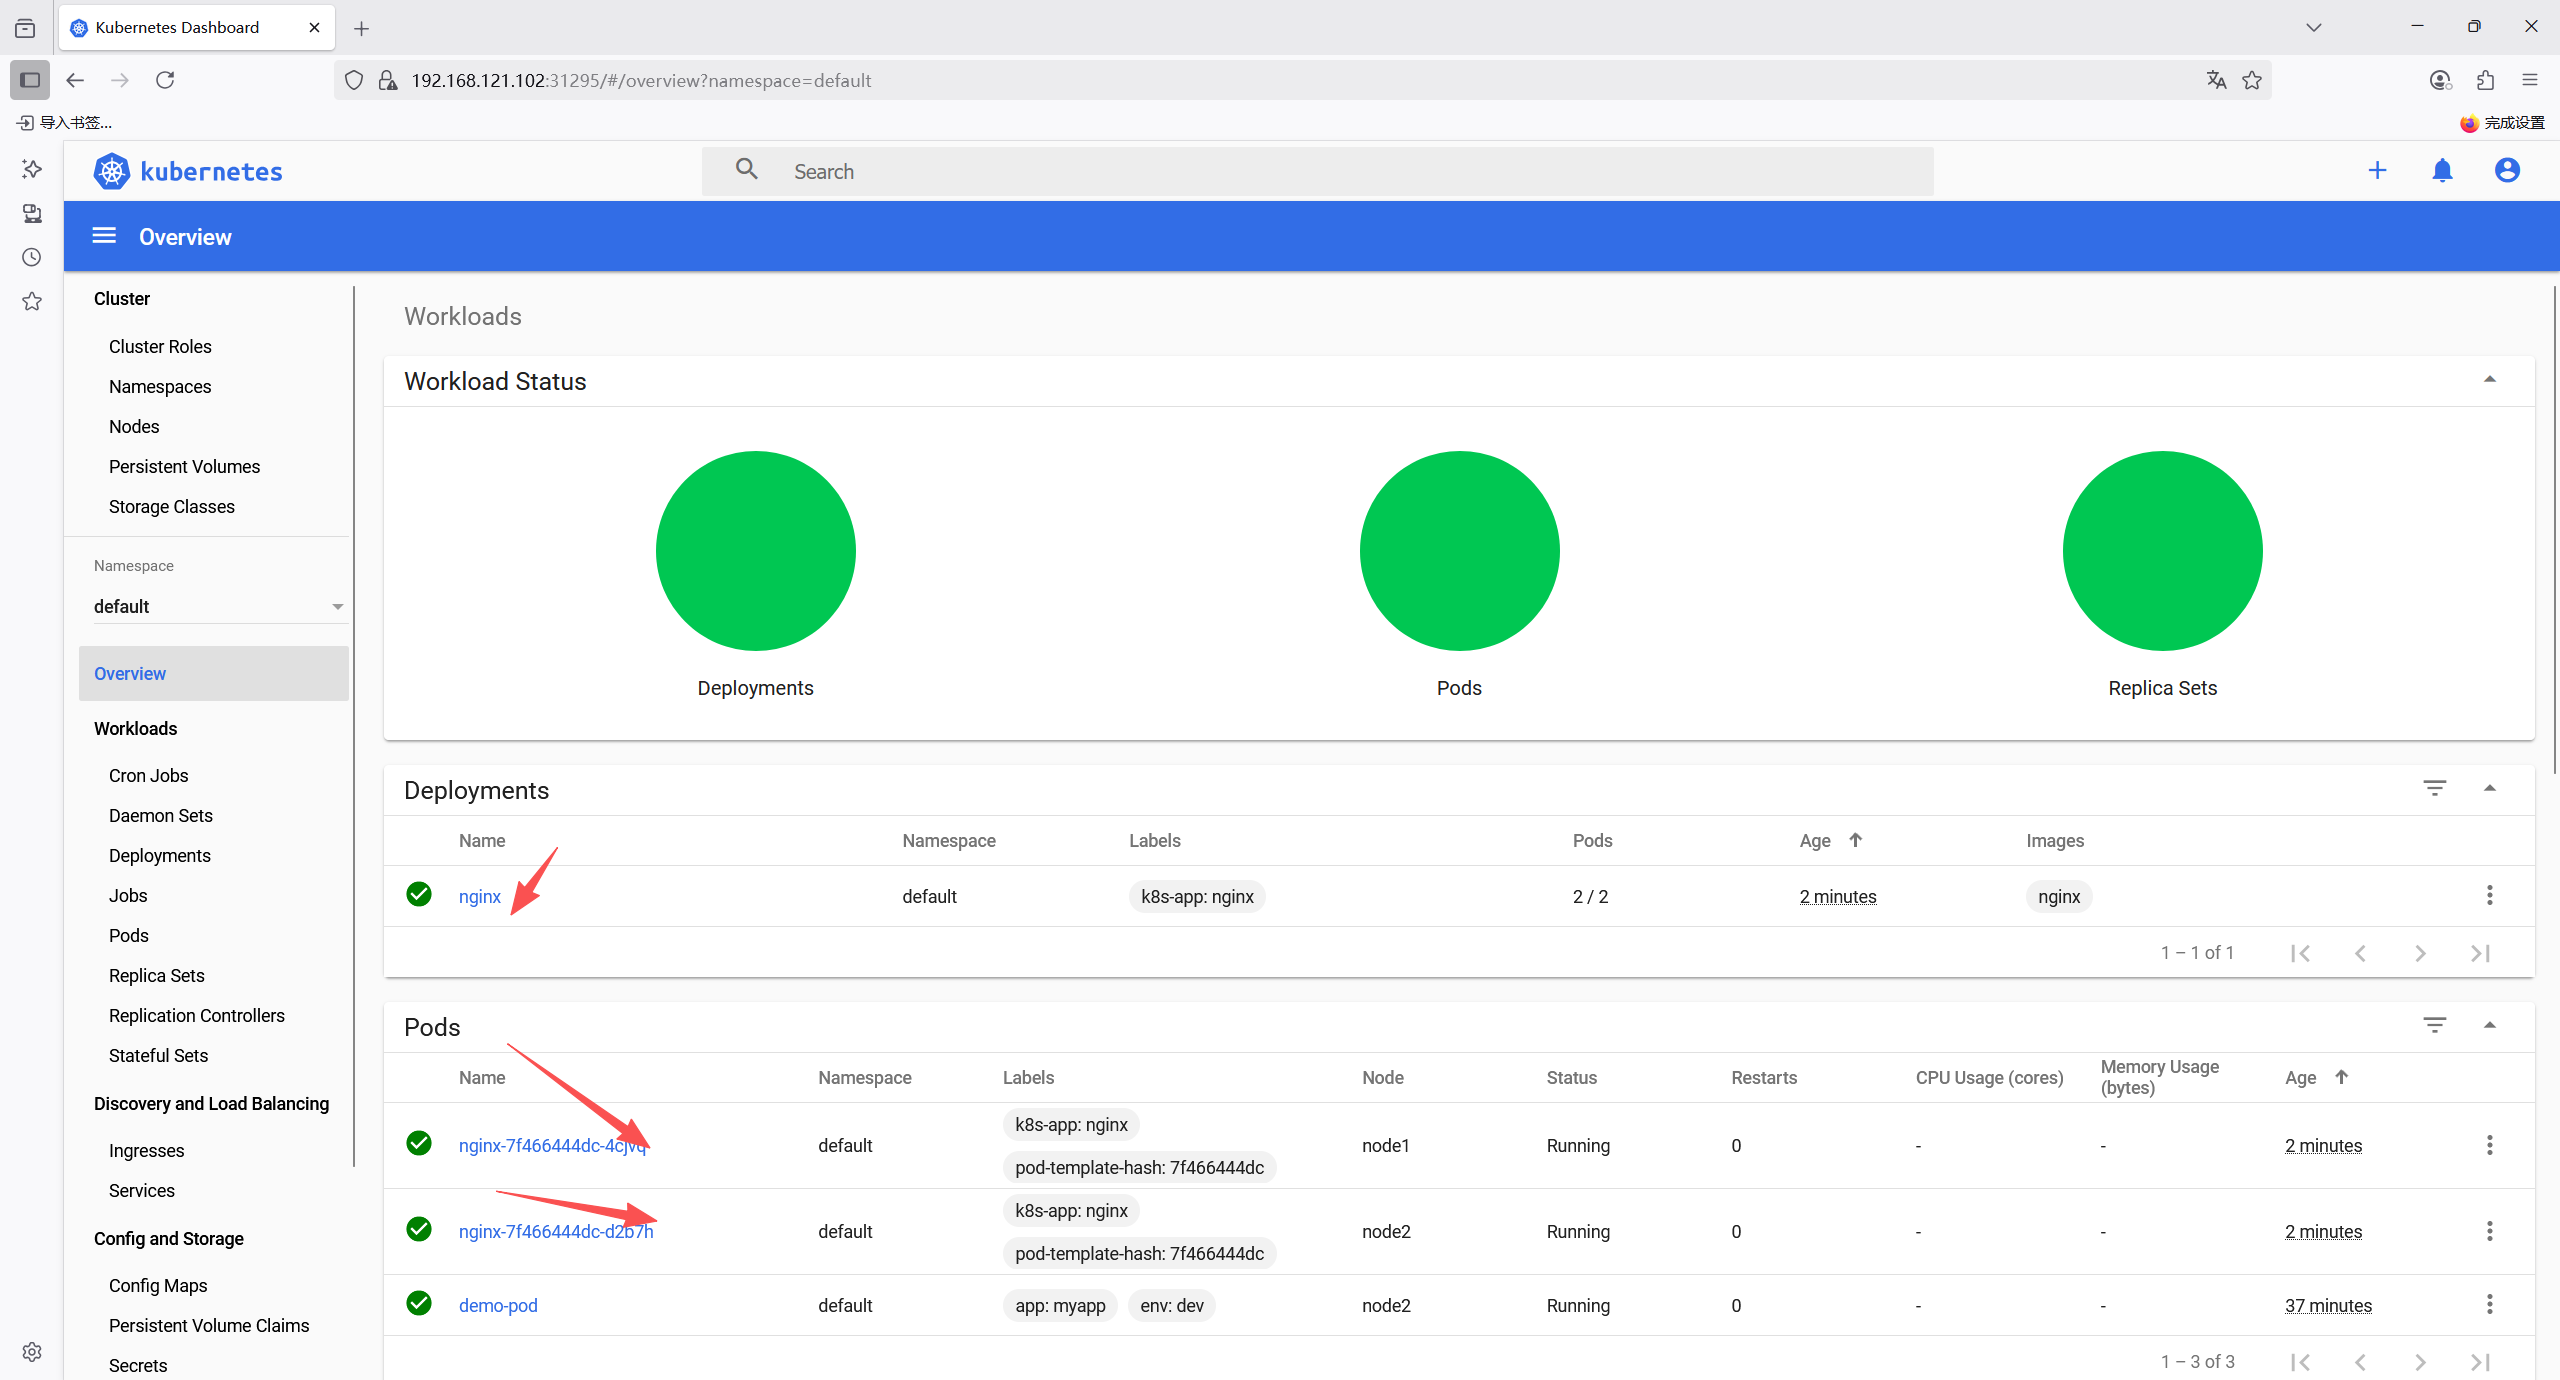This screenshot has height=1380, width=2560.
Task: Open browser sidebar settings gear
Action: [x=32, y=1352]
